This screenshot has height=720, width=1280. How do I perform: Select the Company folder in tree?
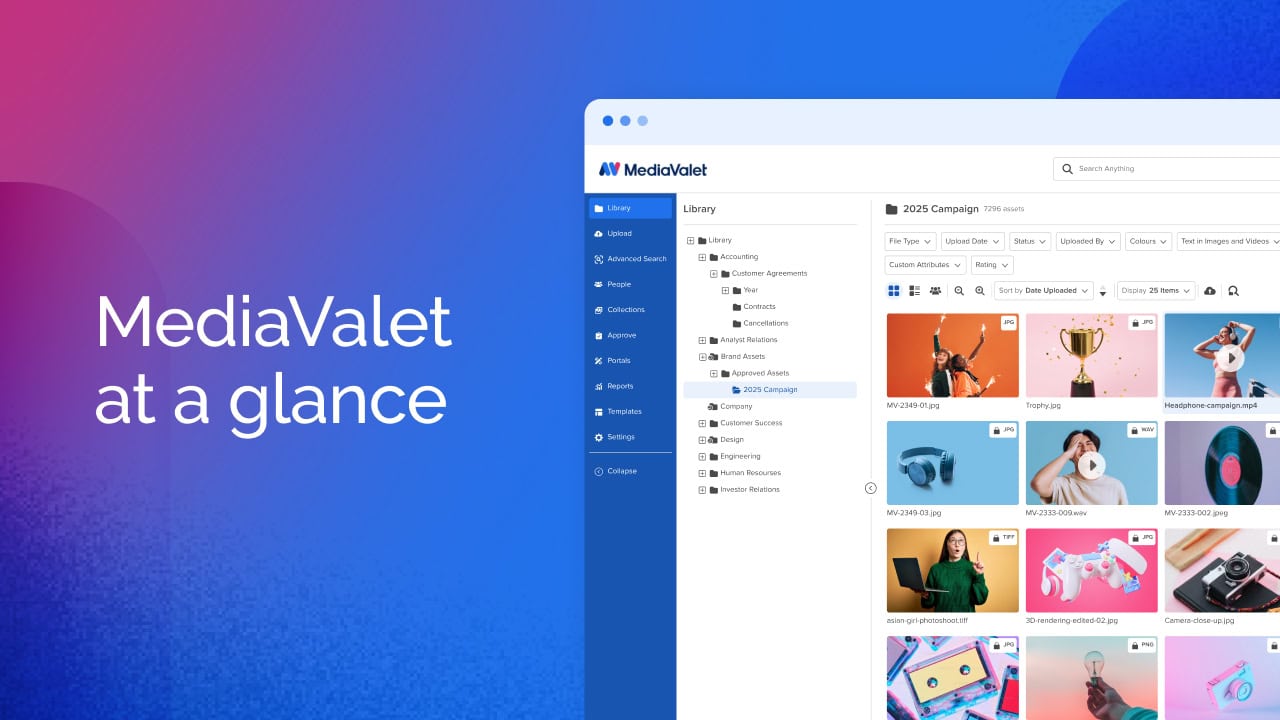[x=730, y=407]
